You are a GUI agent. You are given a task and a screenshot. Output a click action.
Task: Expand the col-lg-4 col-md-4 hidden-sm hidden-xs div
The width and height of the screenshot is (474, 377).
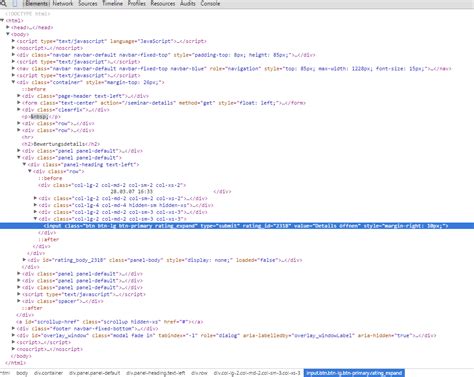35,205
